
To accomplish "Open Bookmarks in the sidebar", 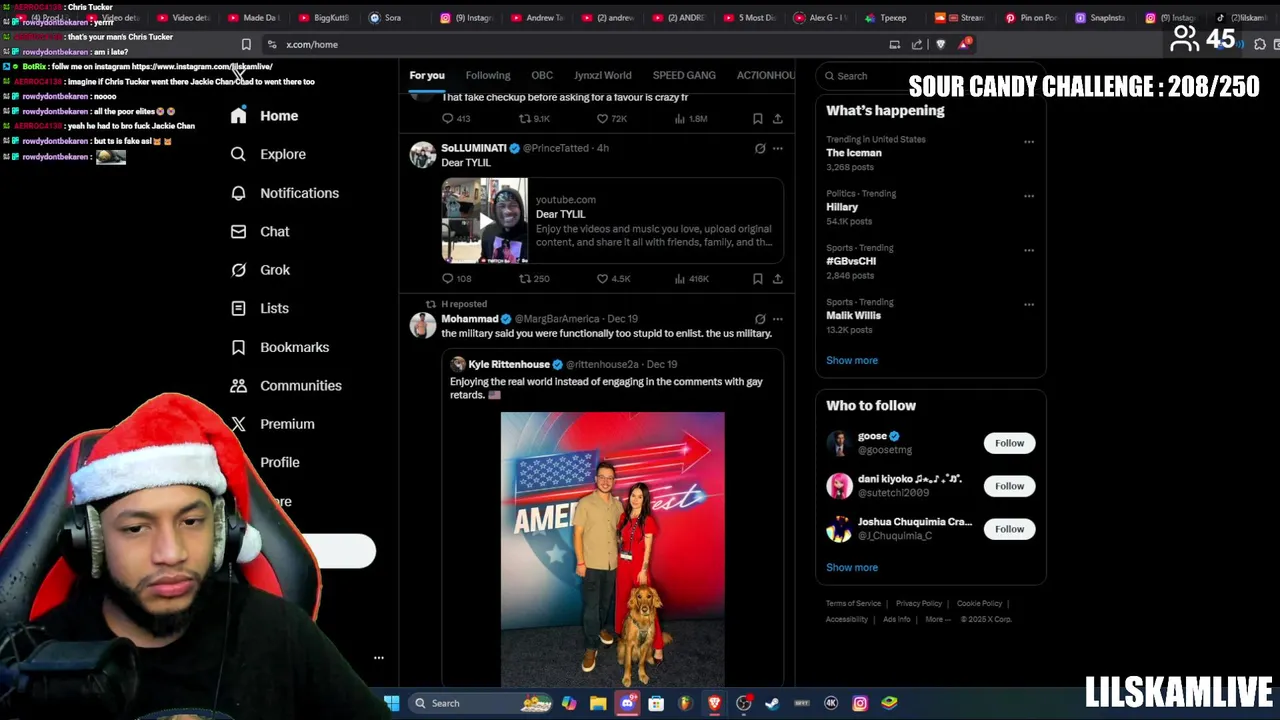I will point(279,347).
